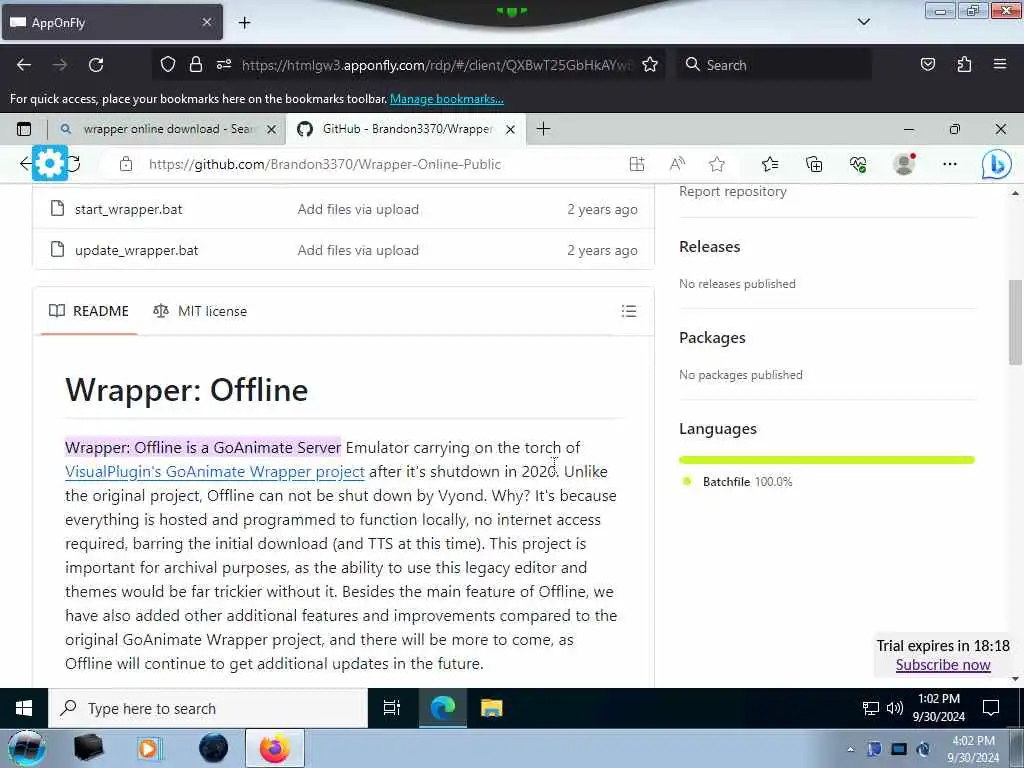Close the AppOnFly Firefox tab
Viewport: 1024px width, 768px height.
(206, 22)
